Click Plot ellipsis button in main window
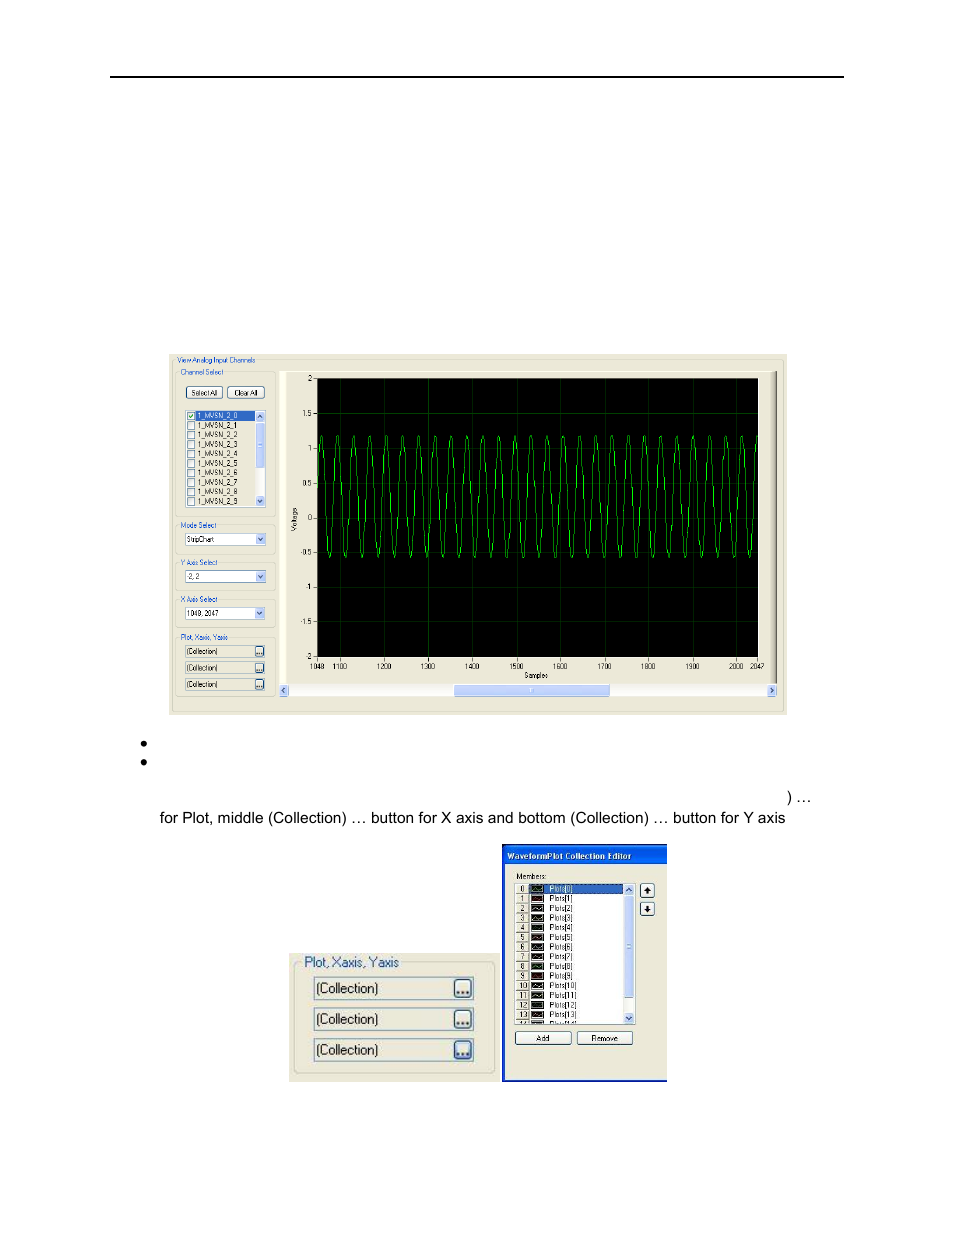954x1235 pixels. [x=260, y=651]
